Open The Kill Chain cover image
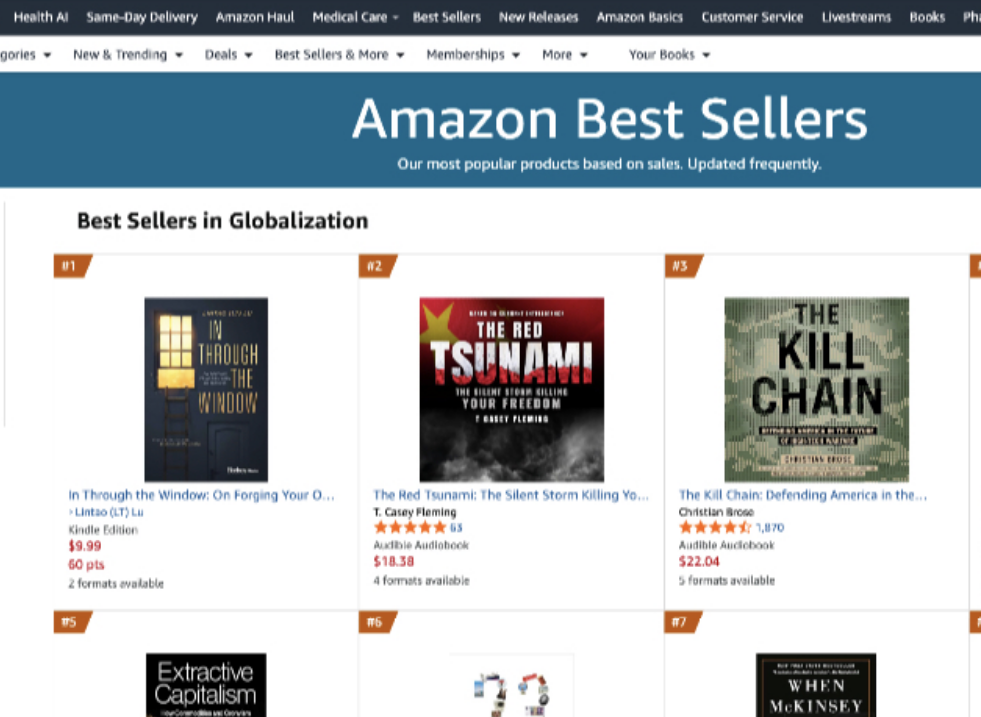981x717 pixels. (816, 389)
